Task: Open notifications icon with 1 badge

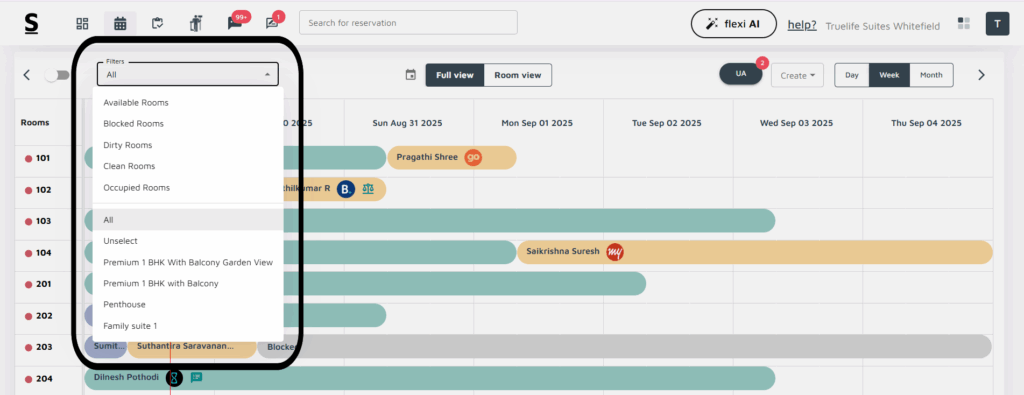Action: point(272,24)
